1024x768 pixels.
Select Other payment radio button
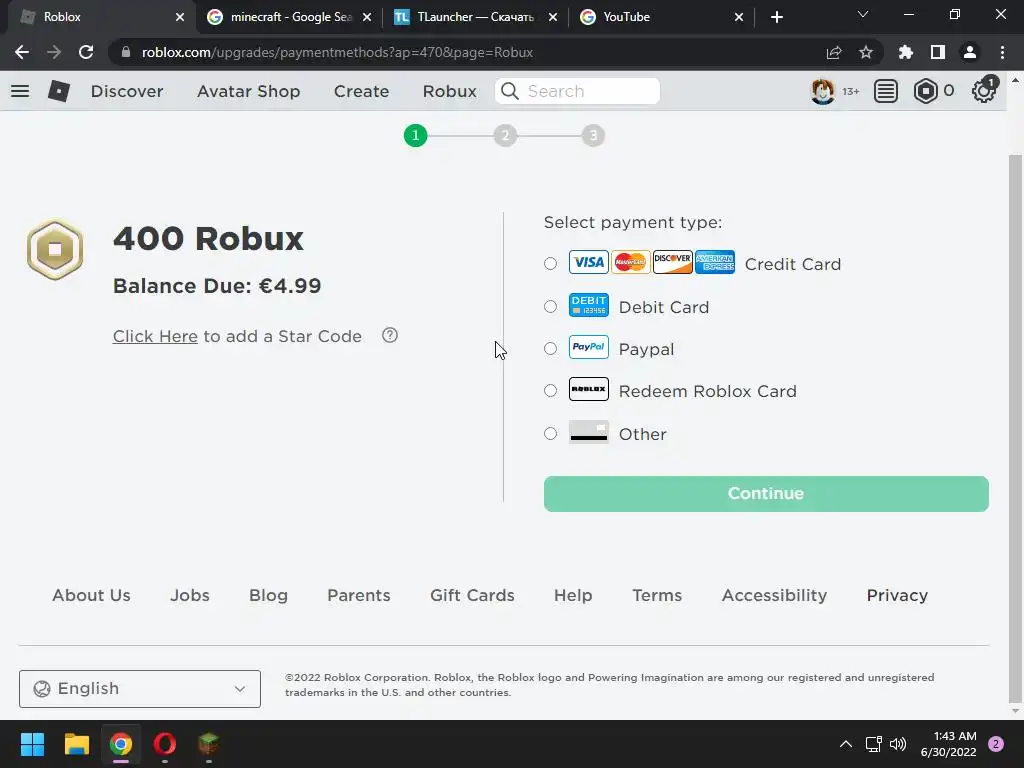coord(551,434)
